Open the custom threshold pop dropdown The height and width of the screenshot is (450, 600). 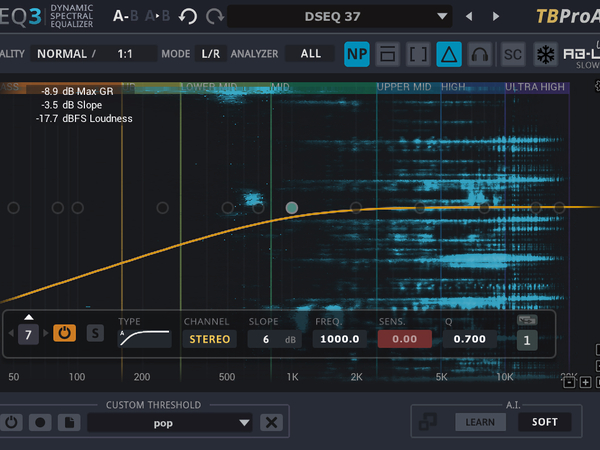pos(170,422)
